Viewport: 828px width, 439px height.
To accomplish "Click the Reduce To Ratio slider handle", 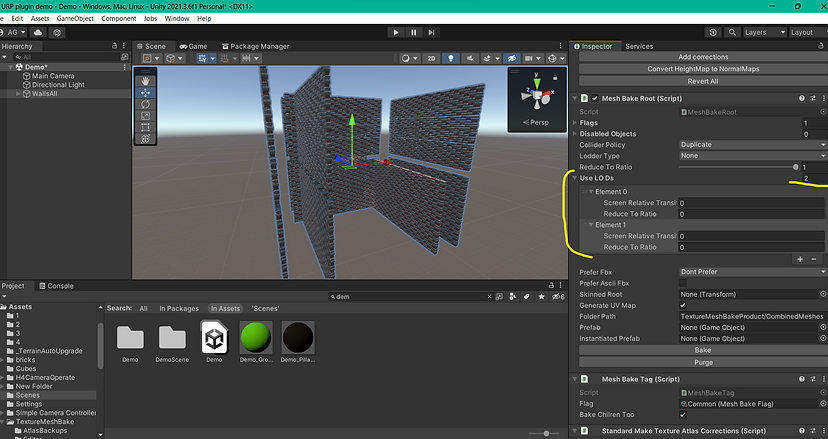I will [795, 167].
